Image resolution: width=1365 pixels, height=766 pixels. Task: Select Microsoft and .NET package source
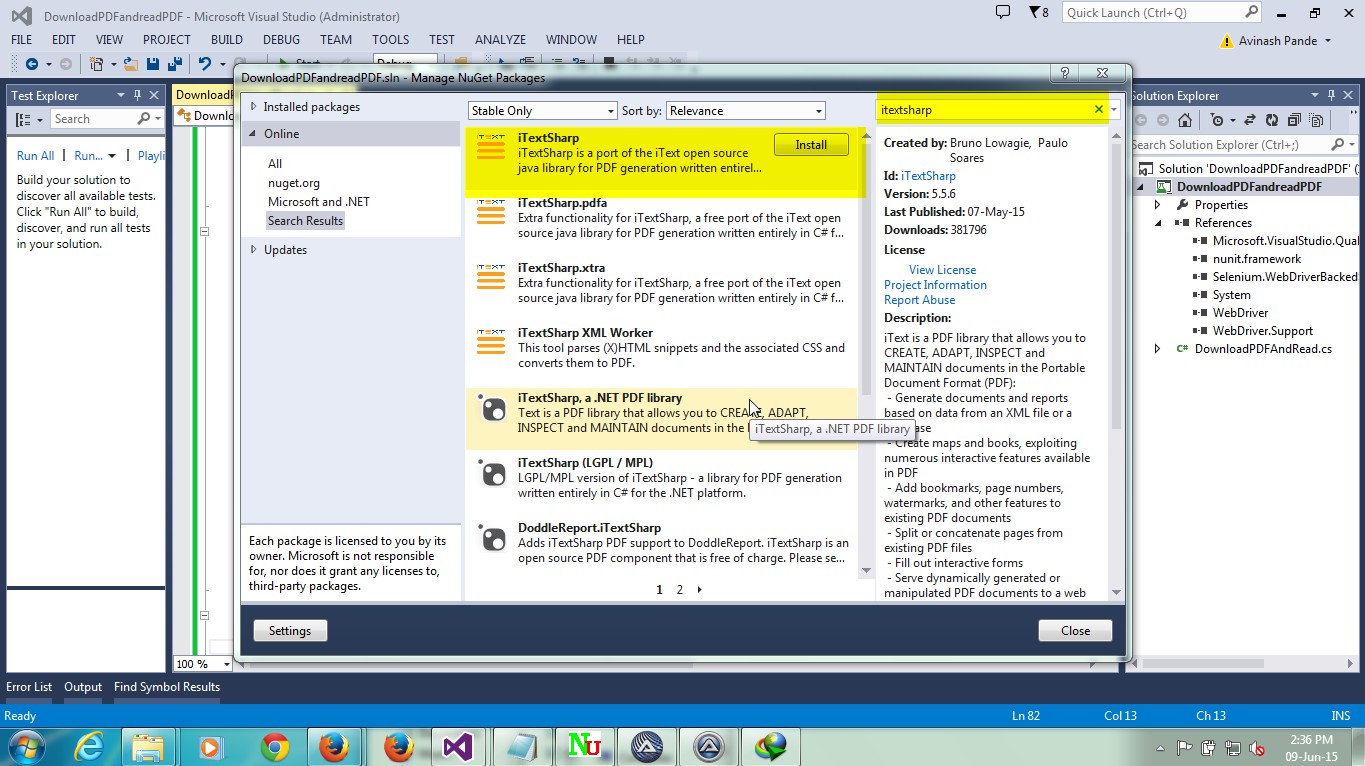[319, 202]
